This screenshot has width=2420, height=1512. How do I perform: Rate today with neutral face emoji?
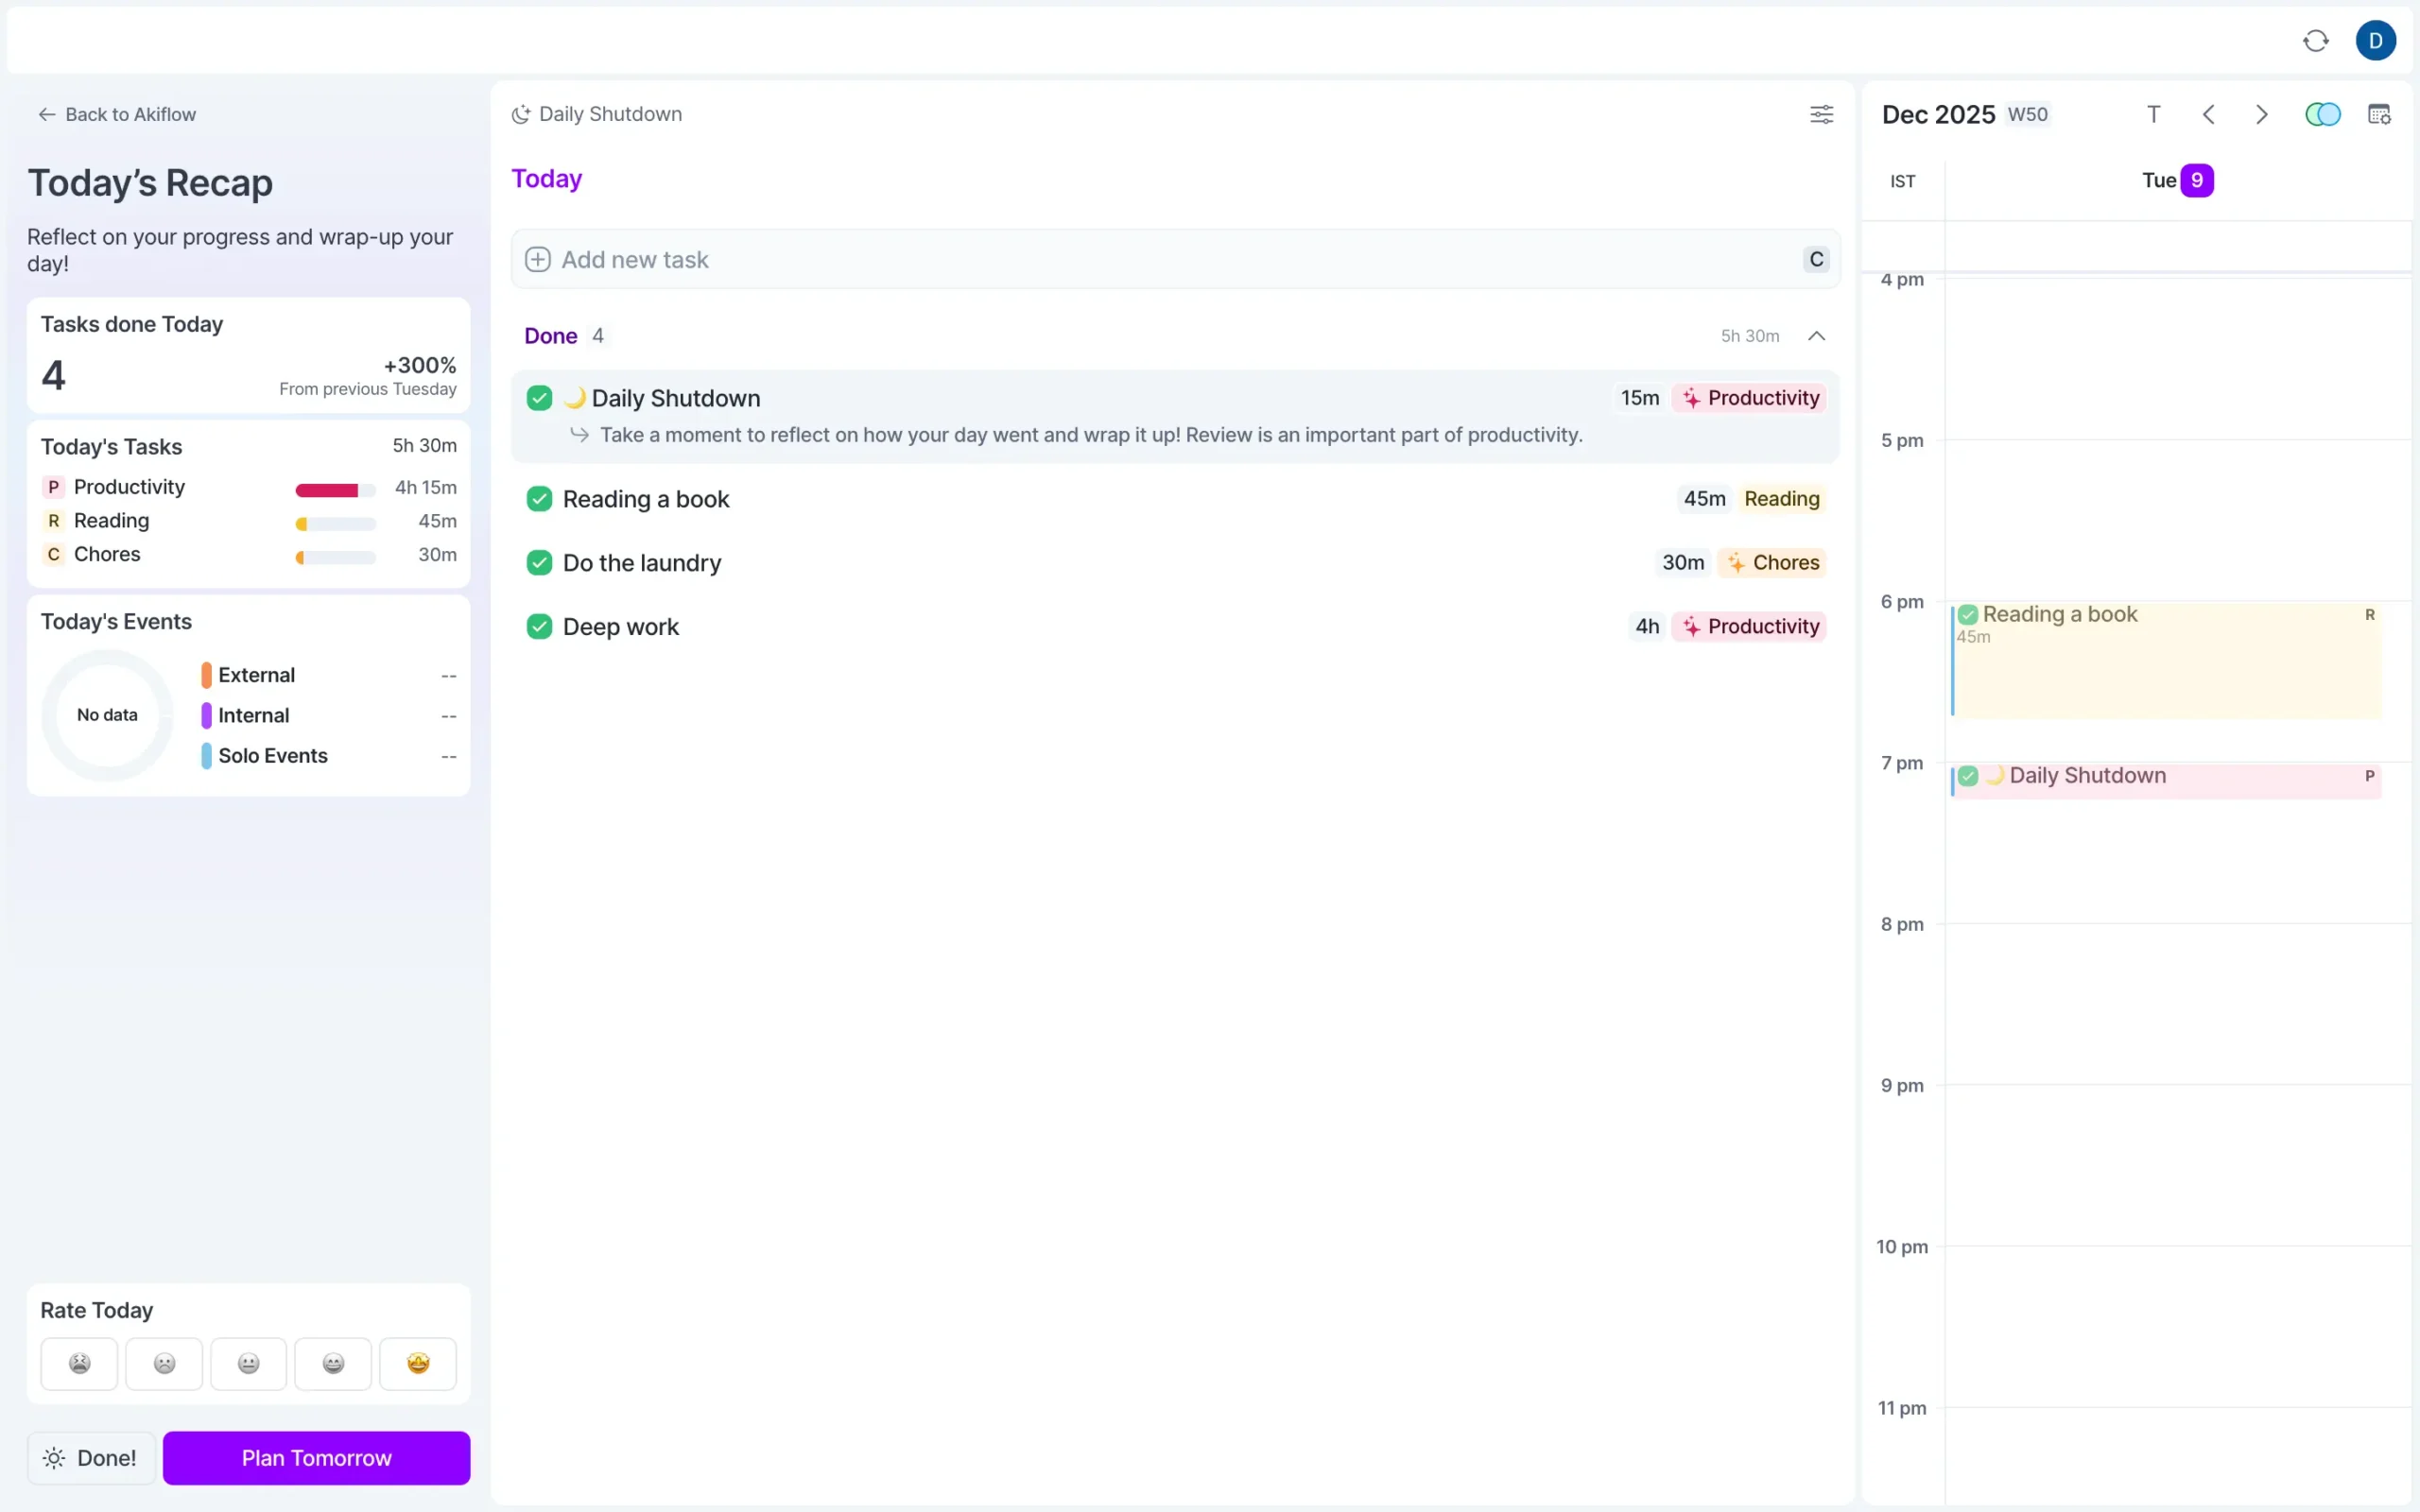coord(248,1363)
